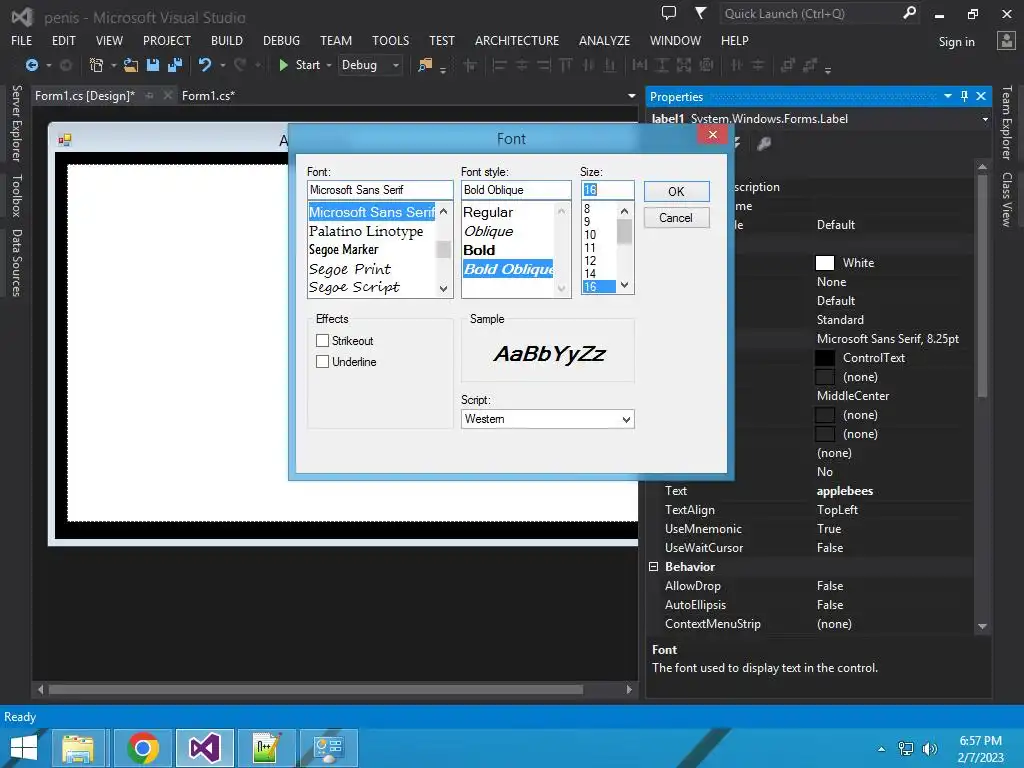
Task: Select Segoe Print in font list
Action: tap(350, 269)
